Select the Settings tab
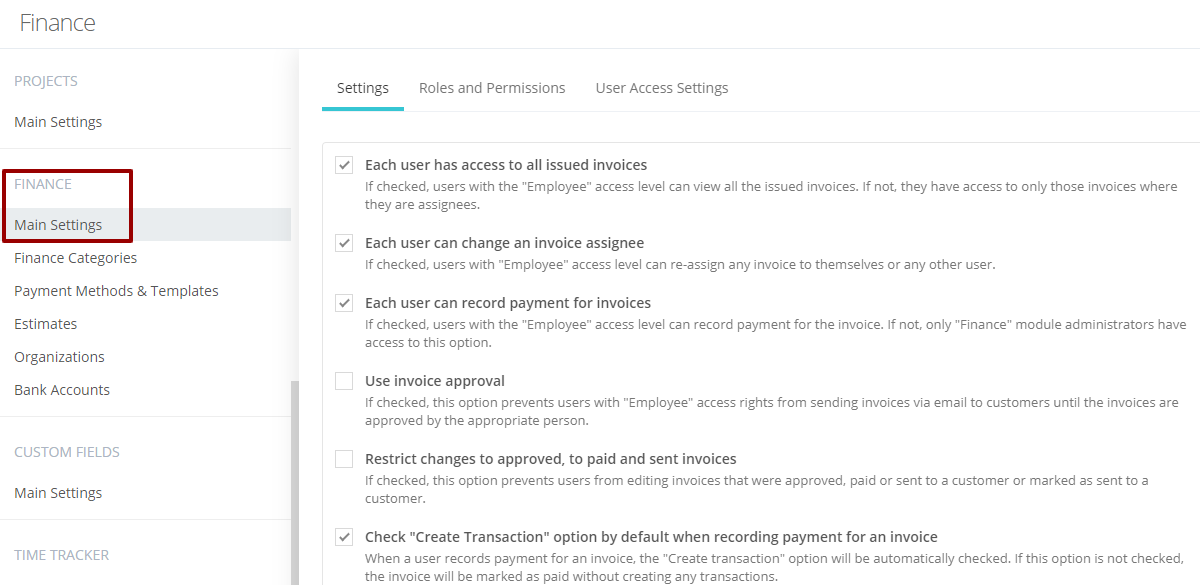 point(363,88)
